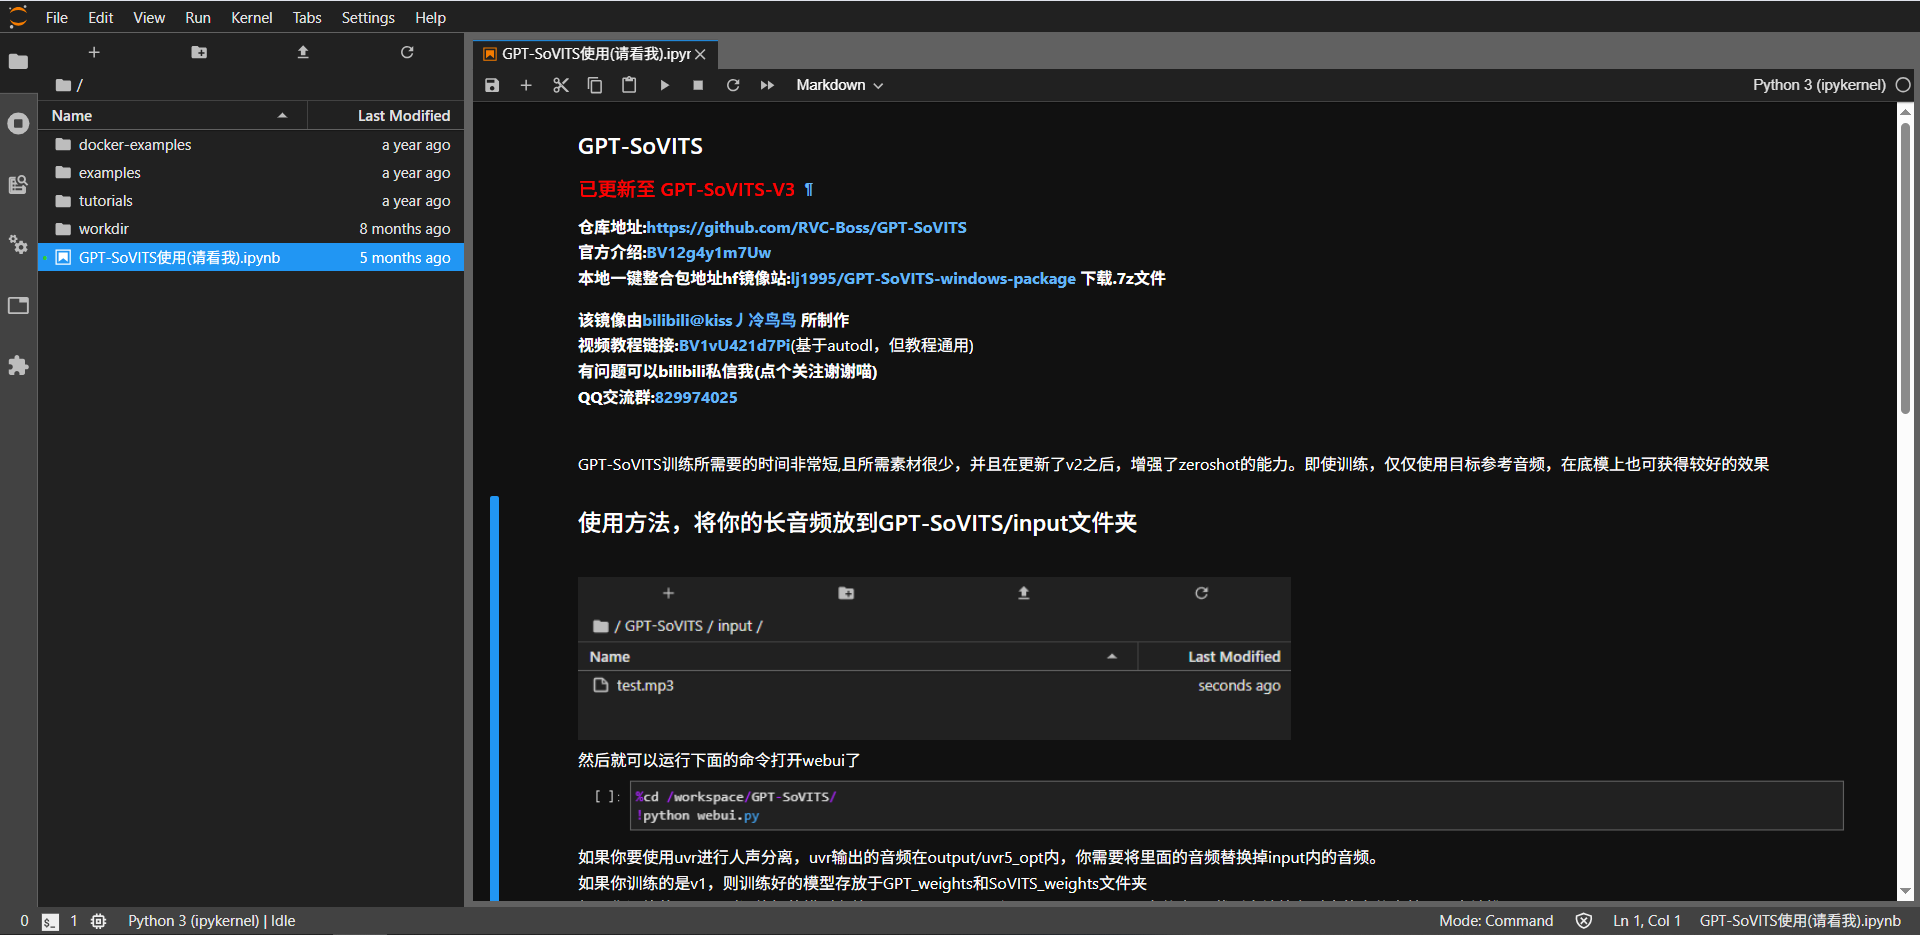Click the Mode: Command status text
This screenshot has width=1920, height=935.
pyautogui.click(x=1496, y=921)
